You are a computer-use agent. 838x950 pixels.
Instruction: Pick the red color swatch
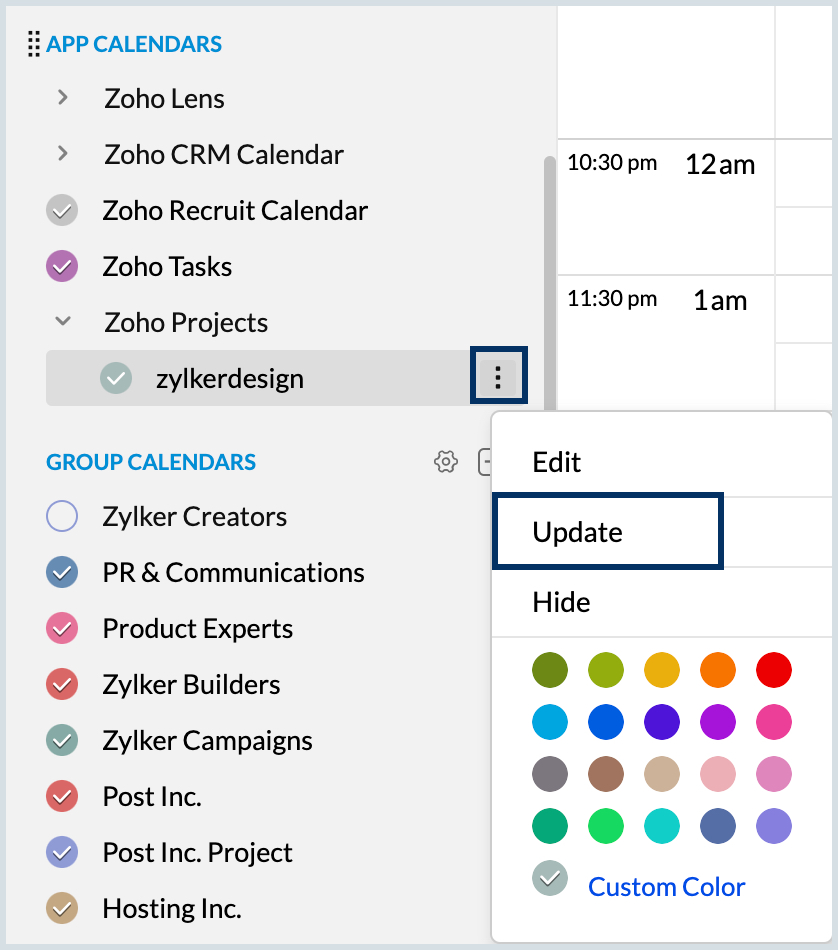point(774,670)
